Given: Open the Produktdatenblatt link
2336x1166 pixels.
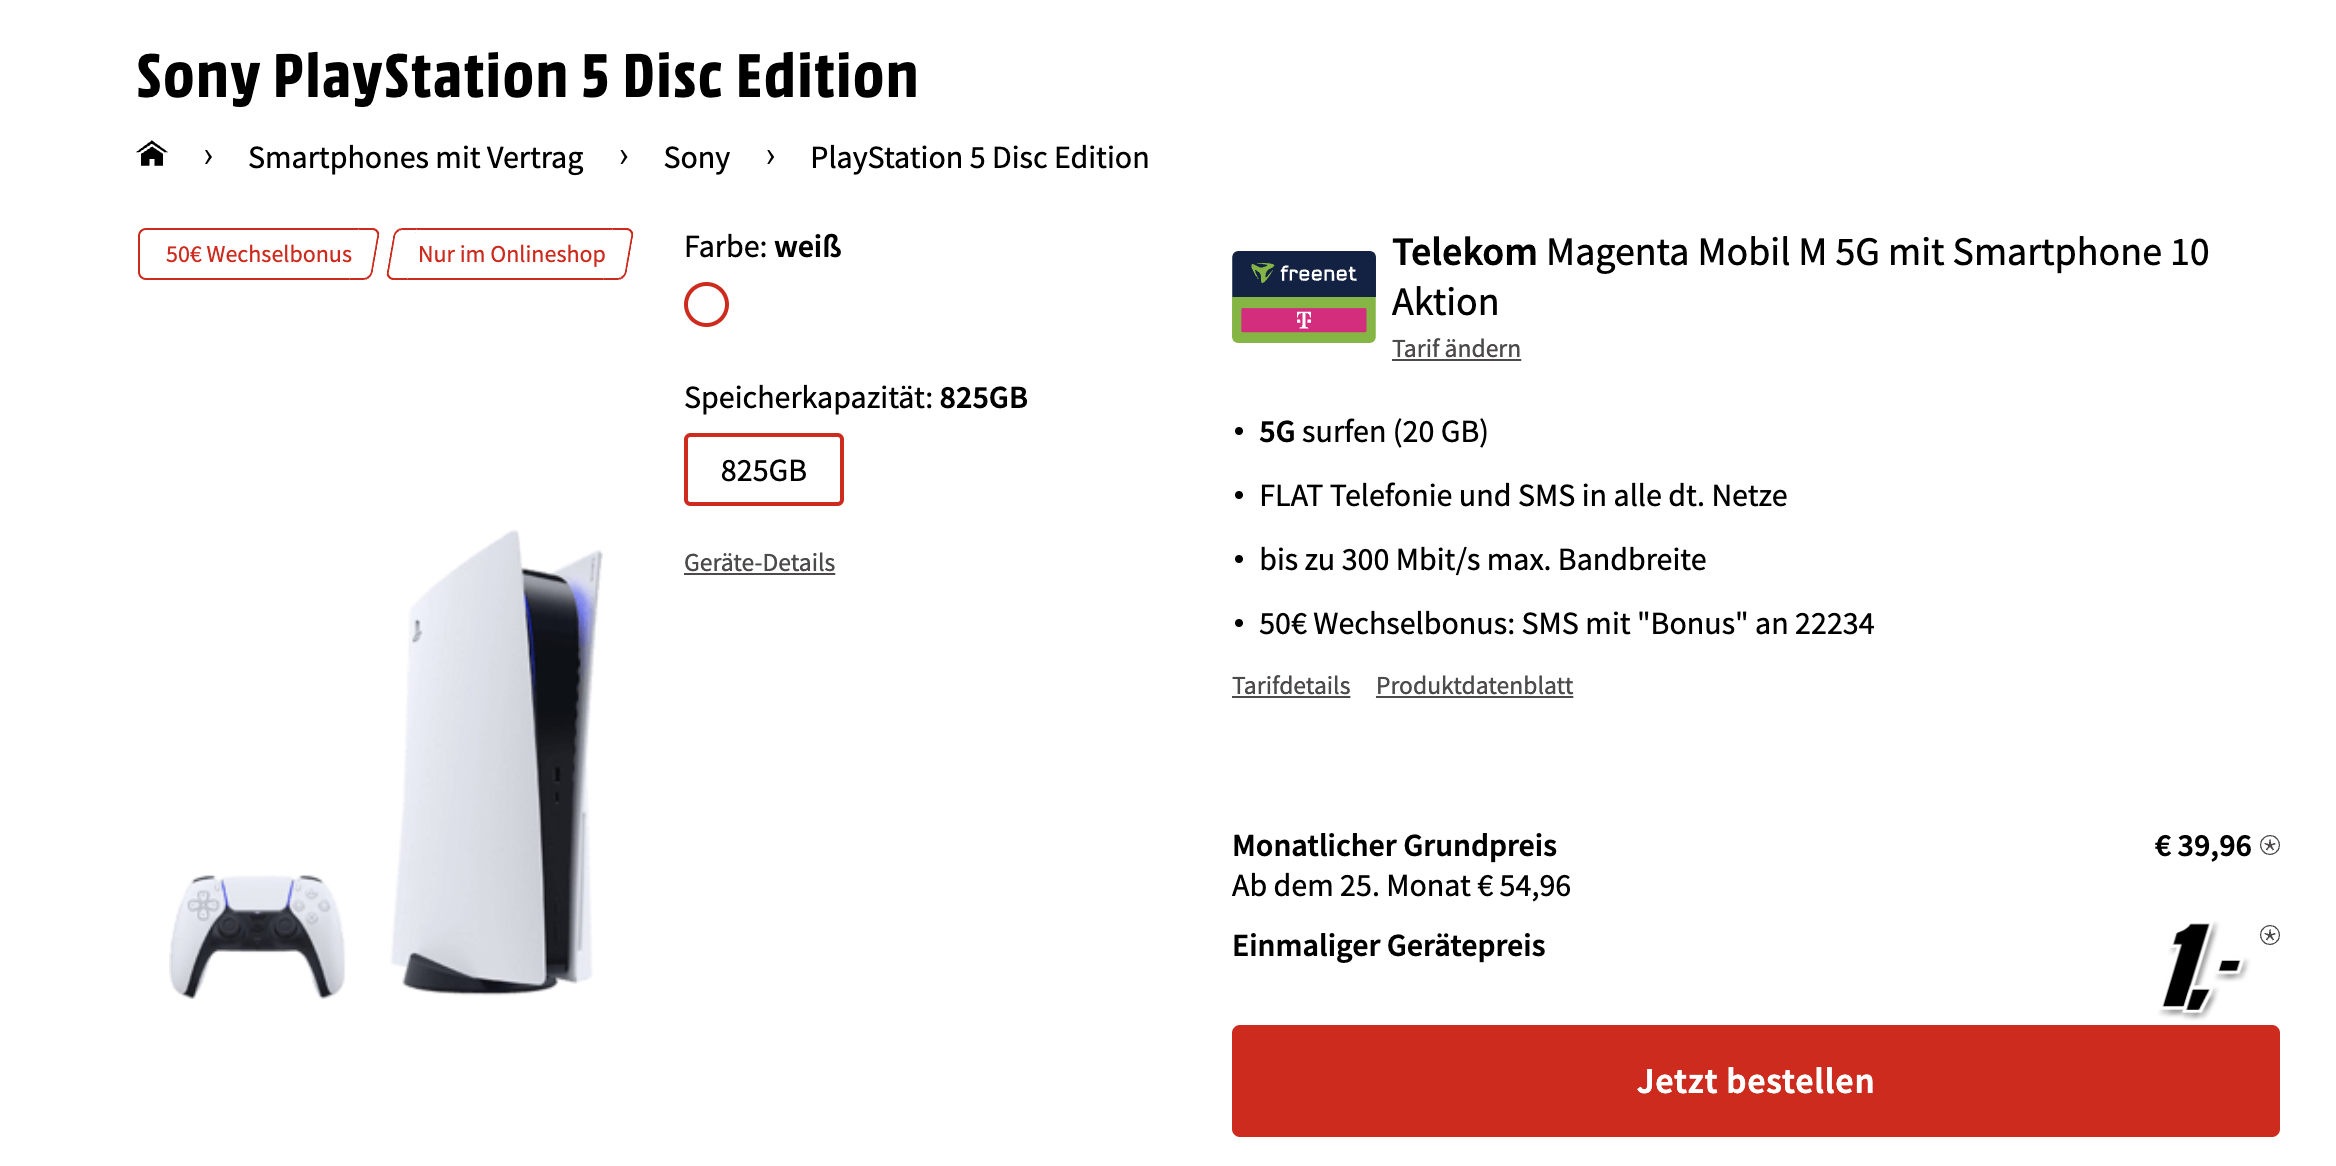Looking at the screenshot, I should (x=1474, y=685).
